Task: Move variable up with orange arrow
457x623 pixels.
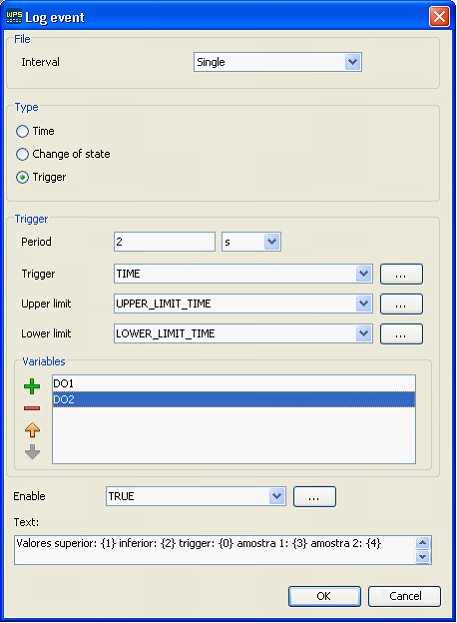Action: click(x=32, y=430)
